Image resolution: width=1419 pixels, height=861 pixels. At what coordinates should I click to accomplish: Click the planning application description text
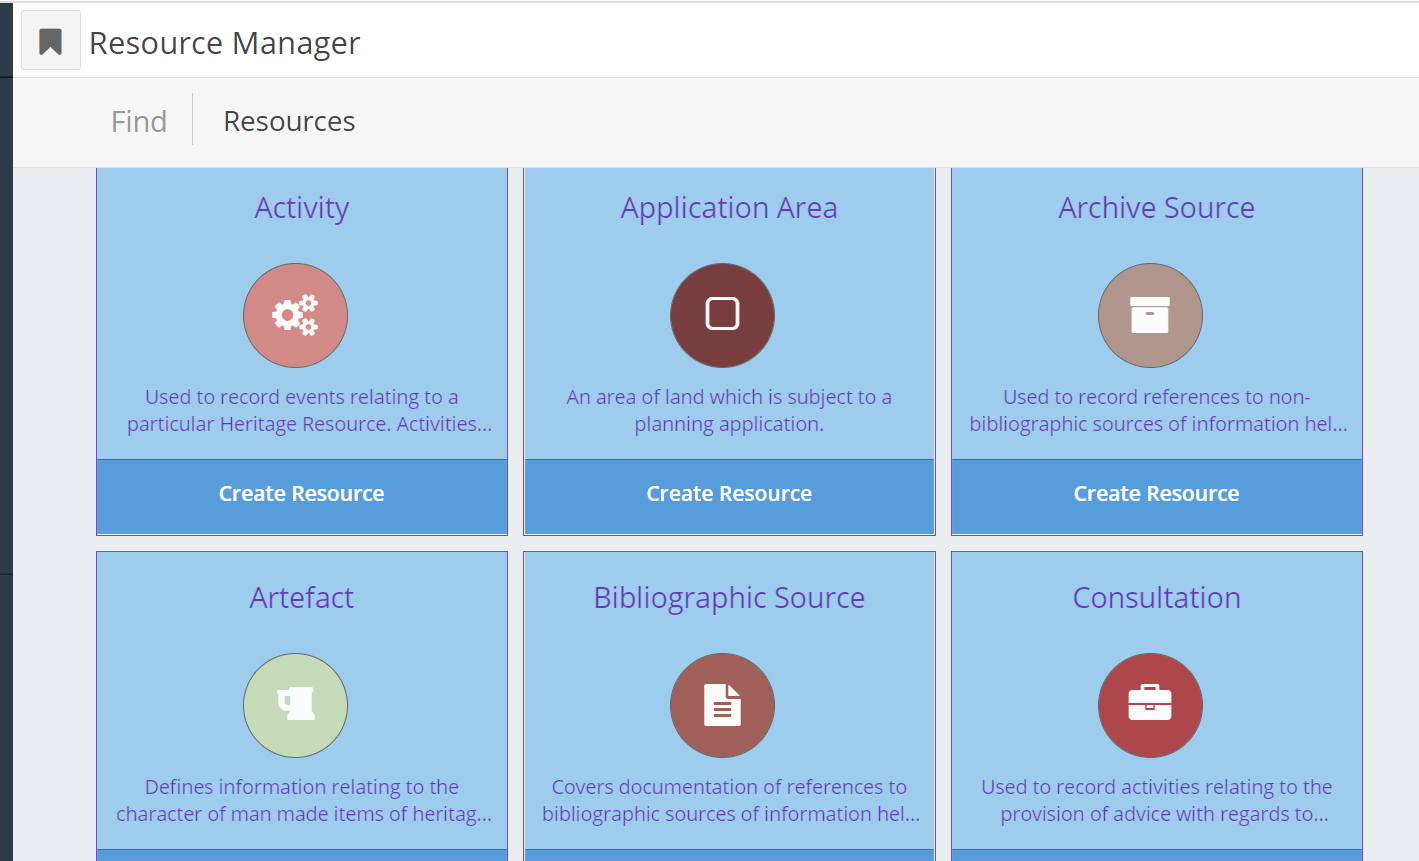pos(728,410)
